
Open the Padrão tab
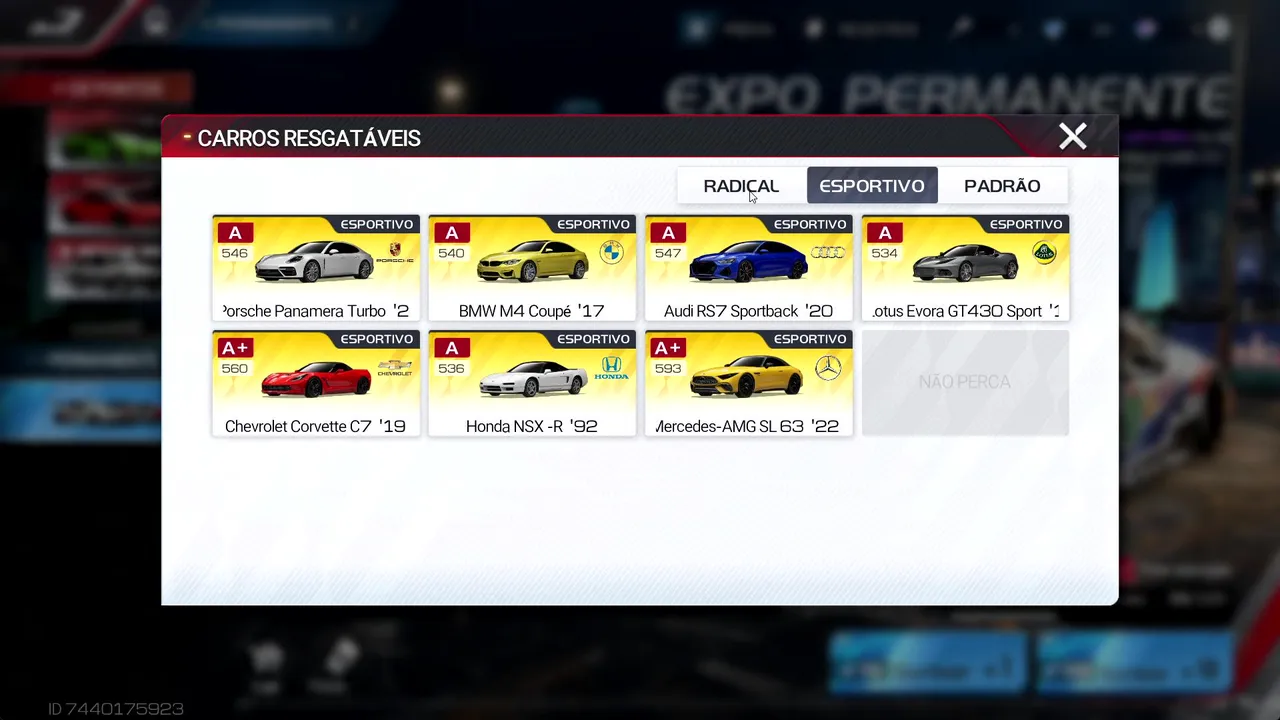(x=1002, y=186)
